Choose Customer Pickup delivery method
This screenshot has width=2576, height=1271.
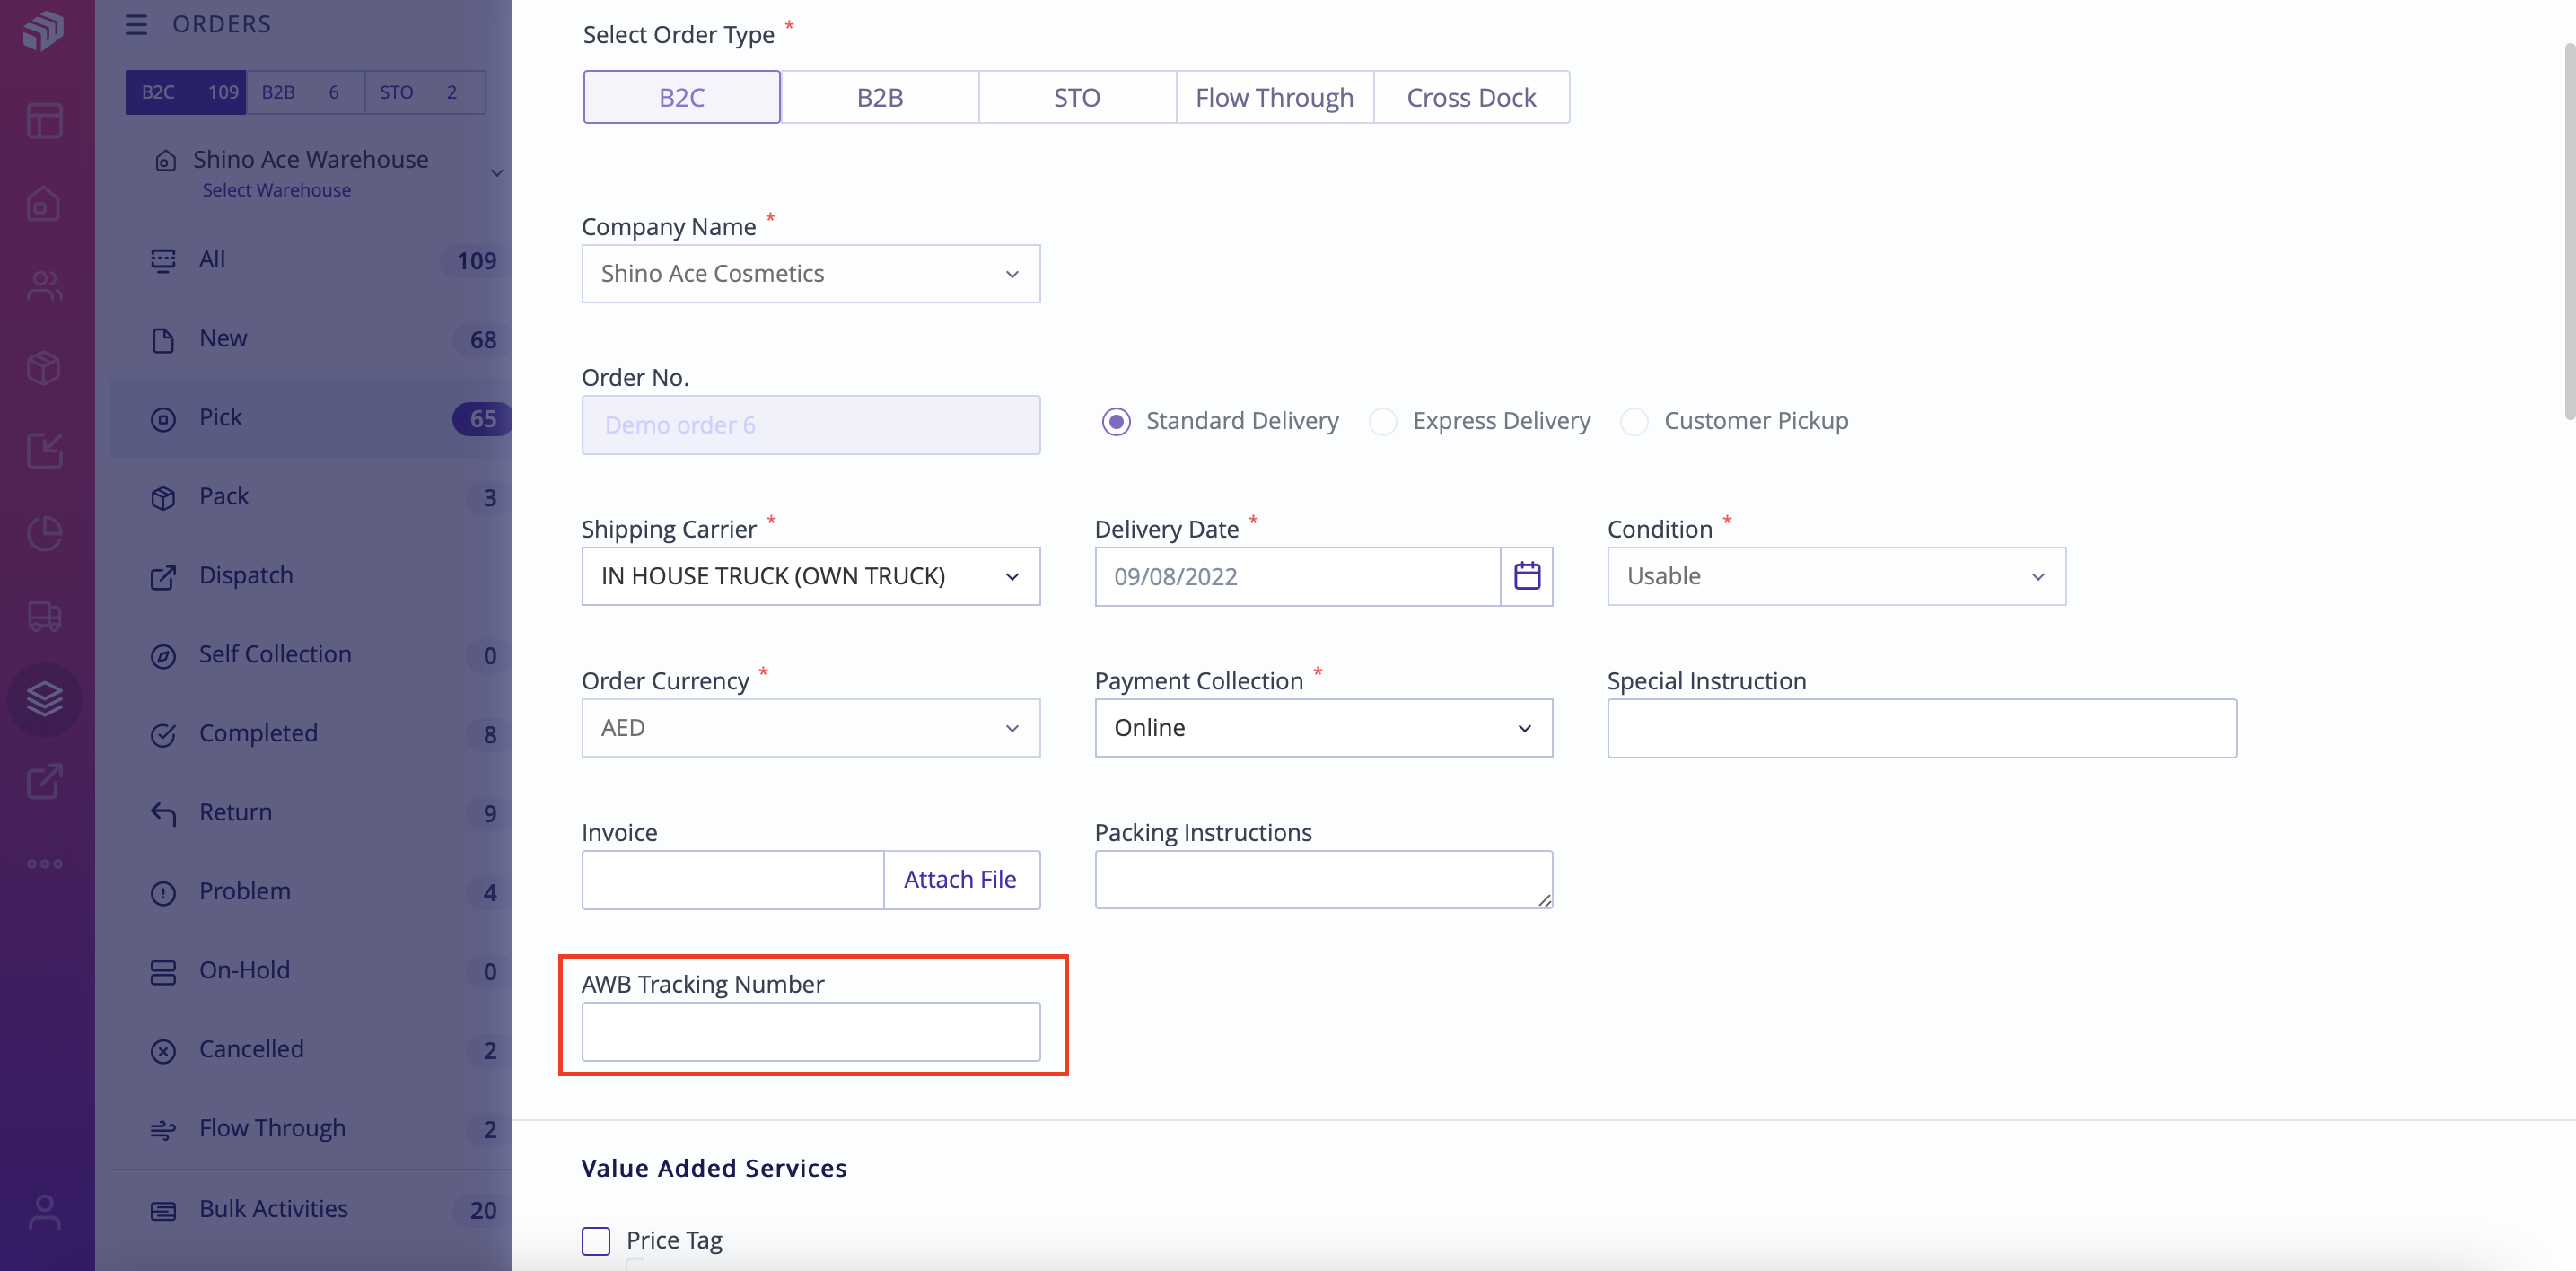pyautogui.click(x=1635, y=421)
